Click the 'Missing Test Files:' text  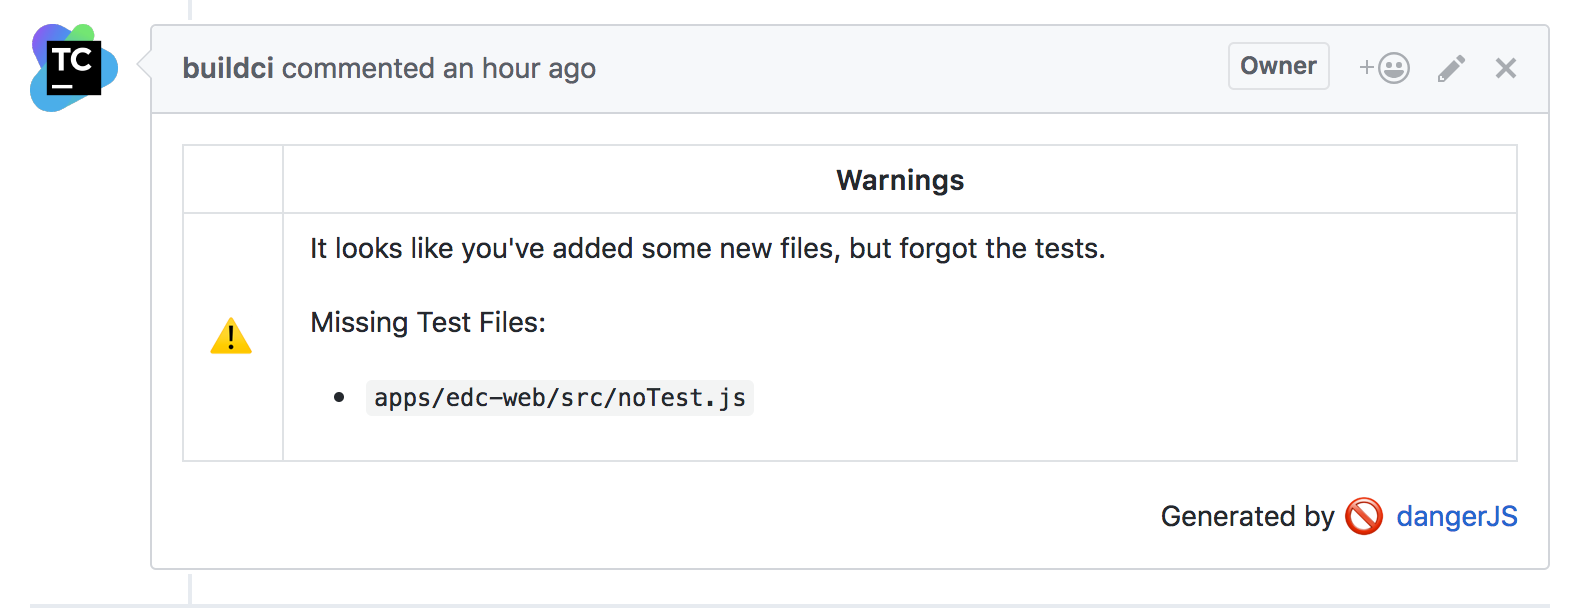point(428,322)
